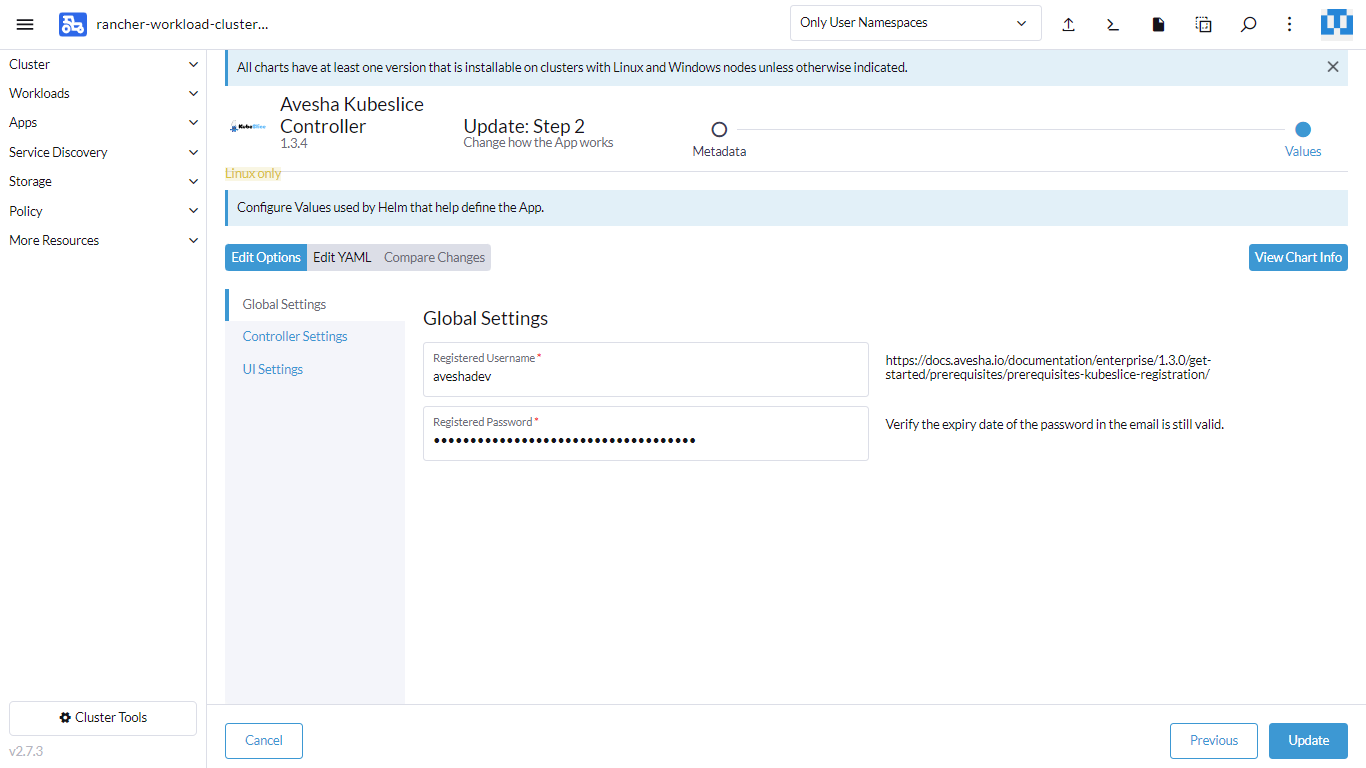Click the KubeSlice chart logo
1366x768 pixels.
click(247, 127)
